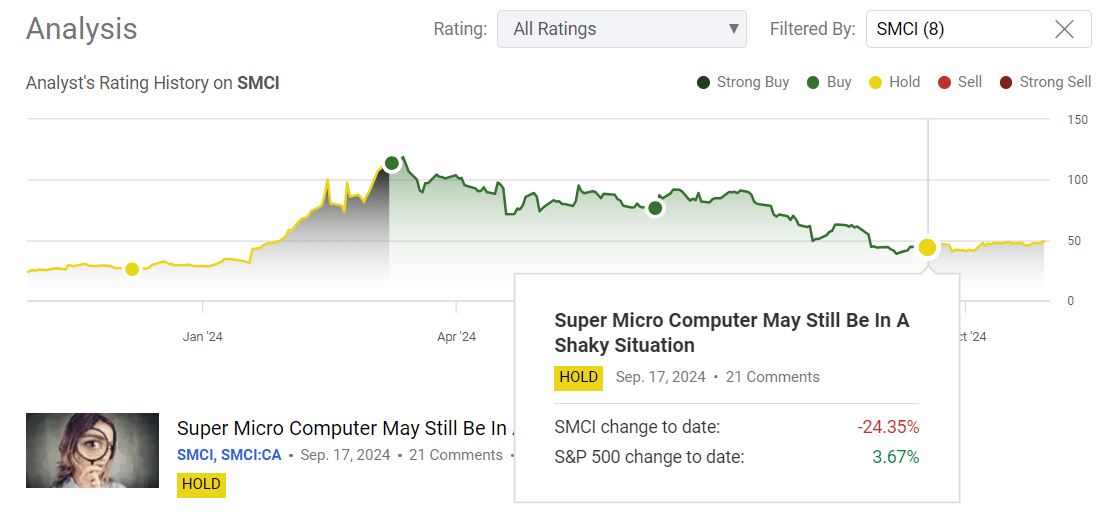1110x518 pixels.
Task: Open article thumbnail with magnifying glass
Action: [92, 450]
